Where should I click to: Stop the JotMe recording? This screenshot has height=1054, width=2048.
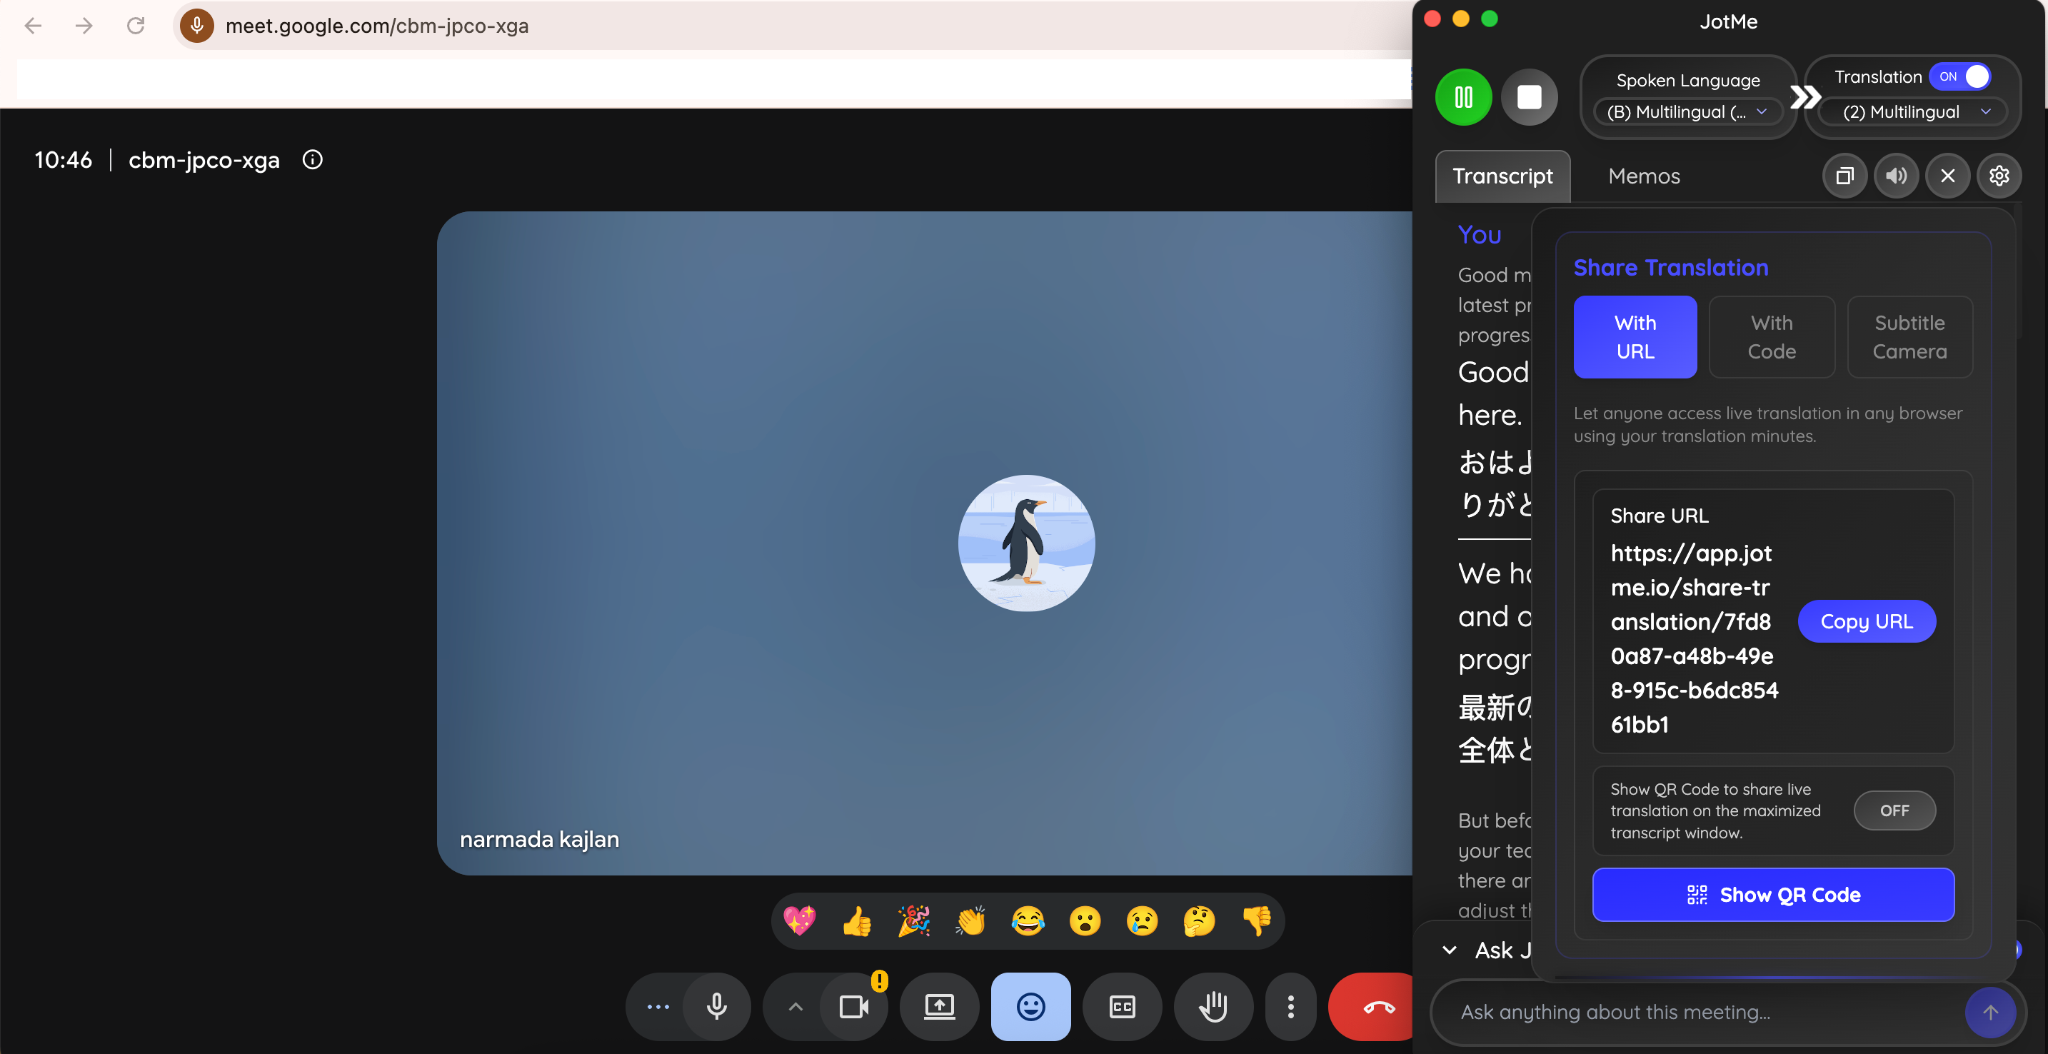pyautogui.click(x=1529, y=97)
